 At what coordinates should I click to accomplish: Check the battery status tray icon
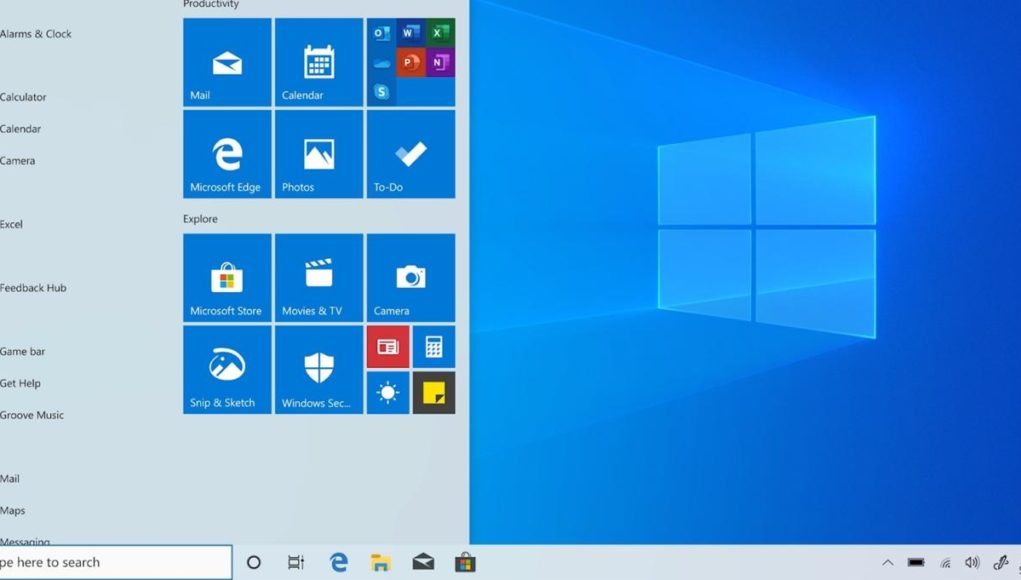[916, 562]
